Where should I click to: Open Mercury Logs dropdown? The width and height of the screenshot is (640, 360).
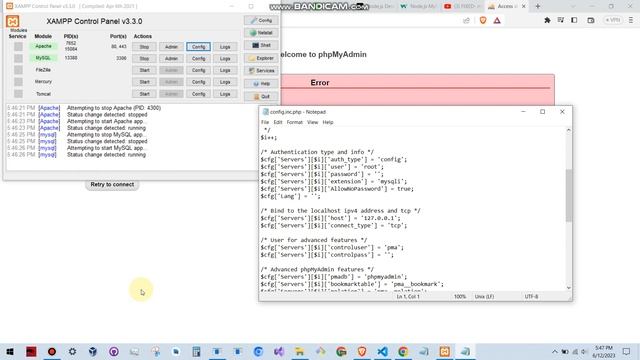tap(225, 82)
